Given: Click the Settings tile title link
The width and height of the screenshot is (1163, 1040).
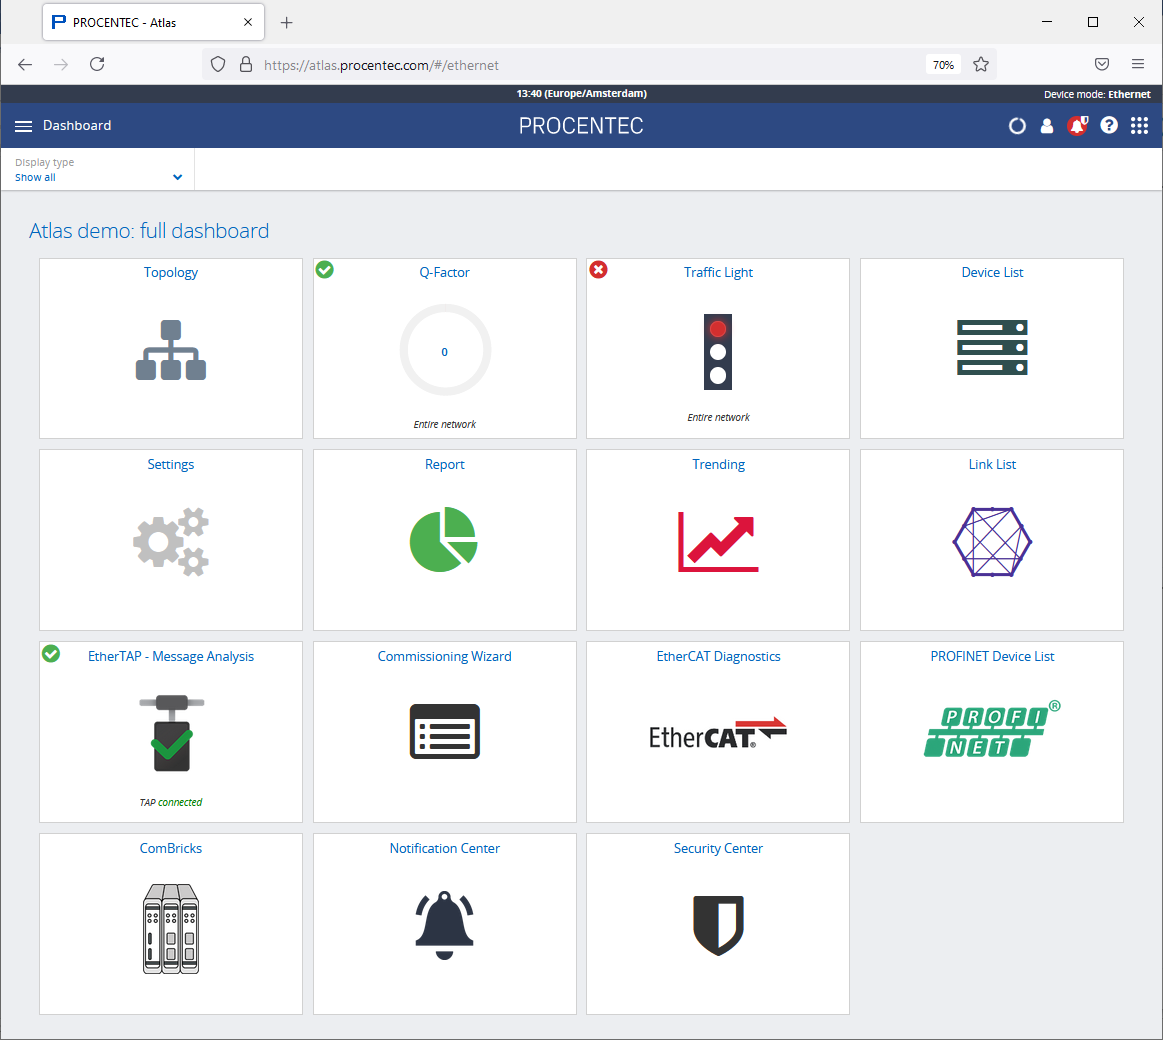Looking at the screenshot, I should point(171,464).
